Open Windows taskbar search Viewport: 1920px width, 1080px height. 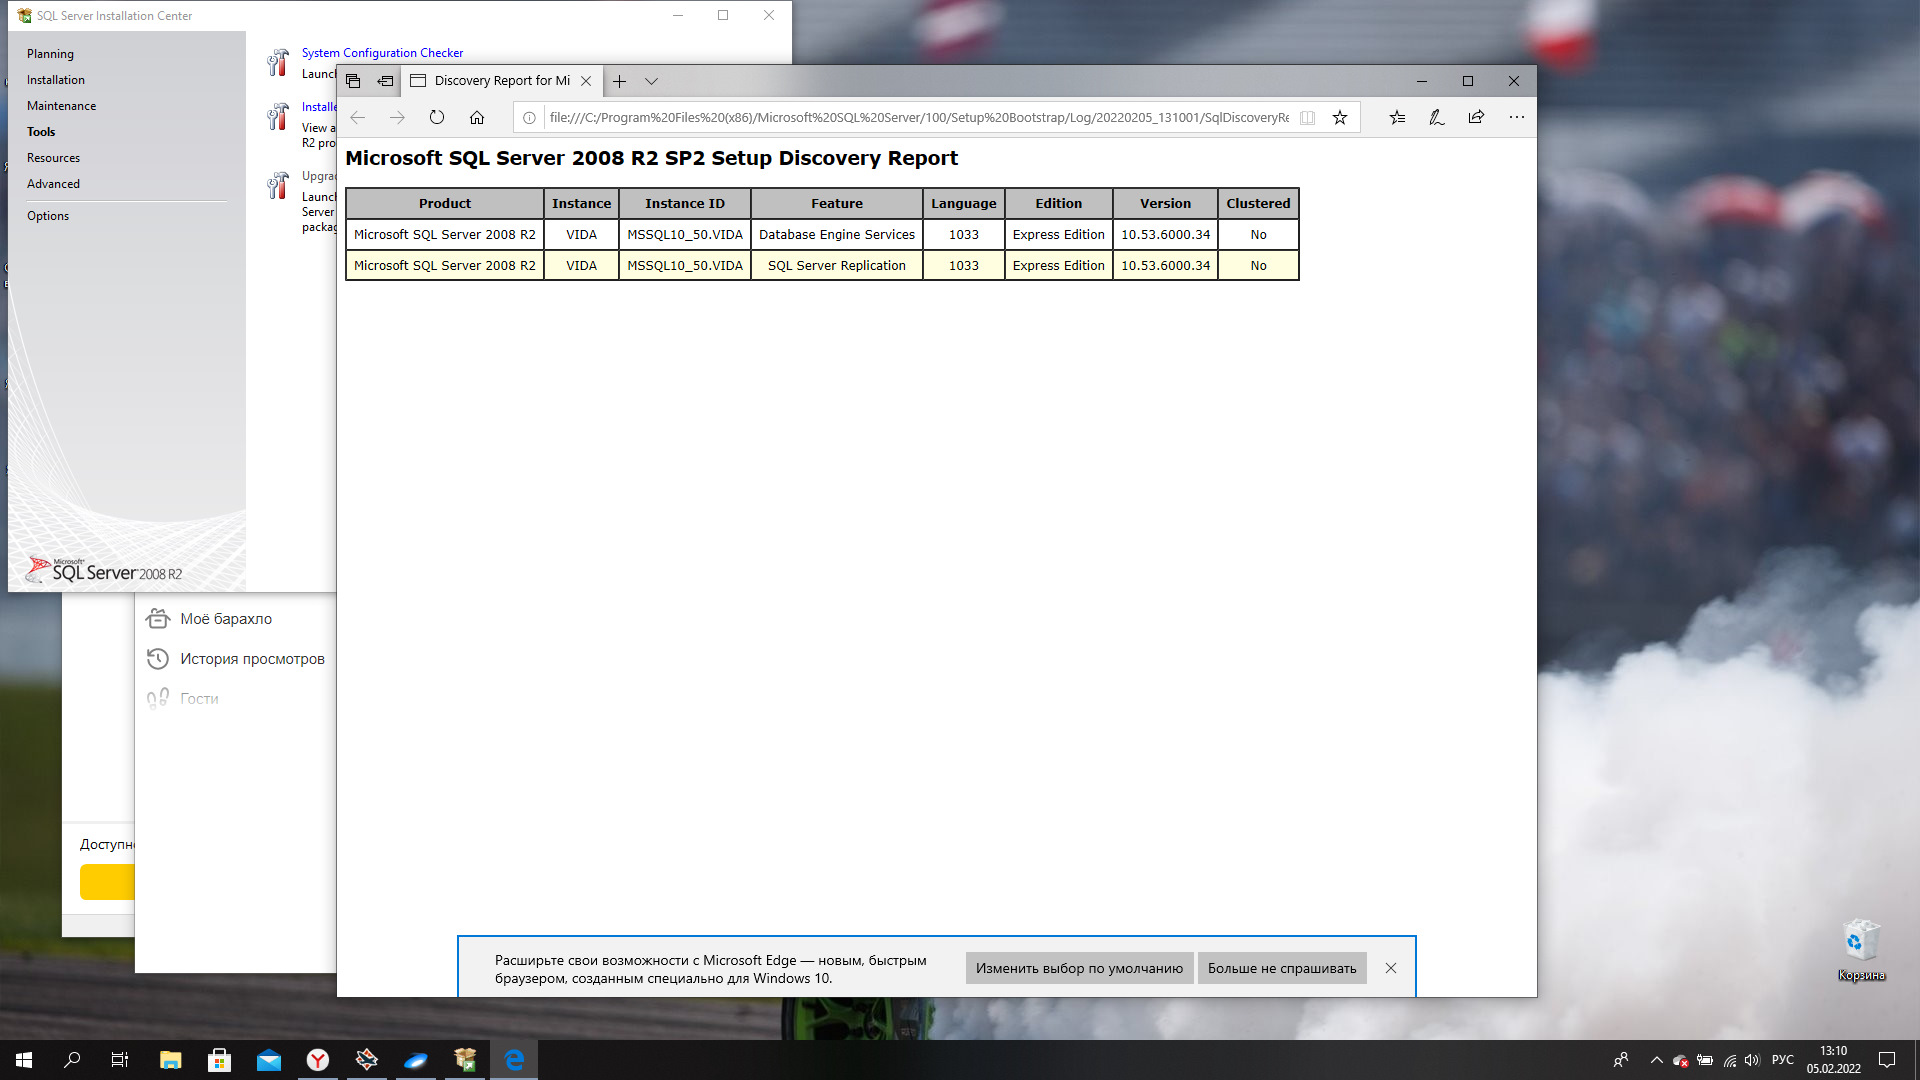pyautogui.click(x=72, y=1060)
